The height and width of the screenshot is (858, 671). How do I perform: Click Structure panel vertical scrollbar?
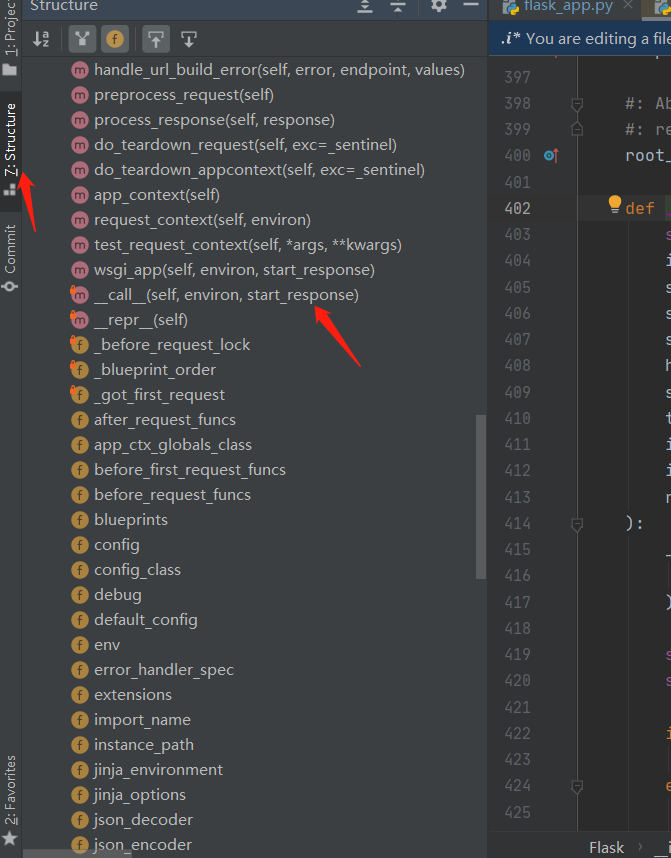481,497
